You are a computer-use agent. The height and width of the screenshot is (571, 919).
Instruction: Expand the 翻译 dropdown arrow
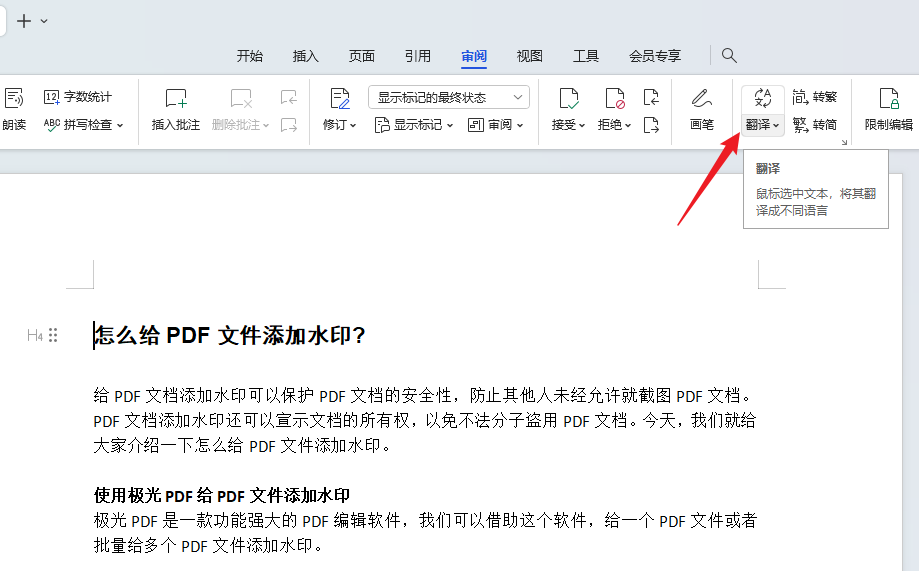coord(776,125)
